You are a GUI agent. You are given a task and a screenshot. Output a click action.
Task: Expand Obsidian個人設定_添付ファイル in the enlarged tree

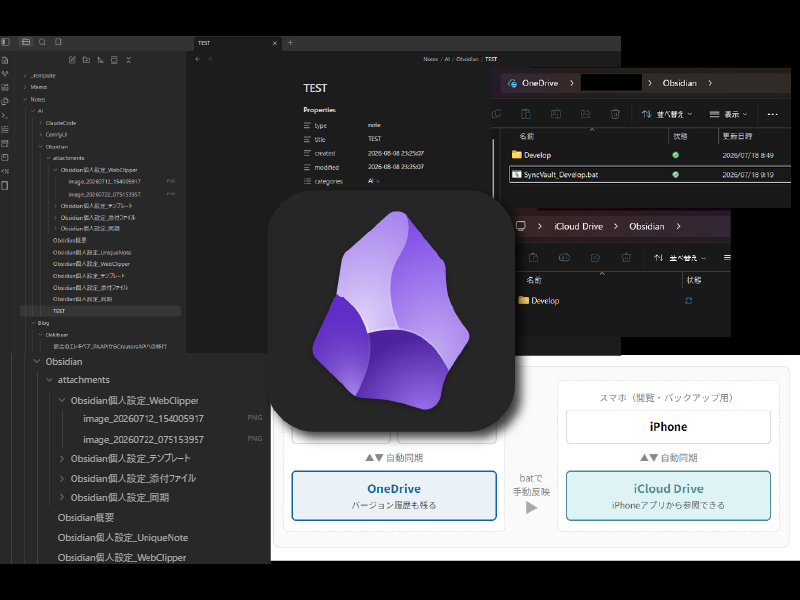[x=62, y=479]
